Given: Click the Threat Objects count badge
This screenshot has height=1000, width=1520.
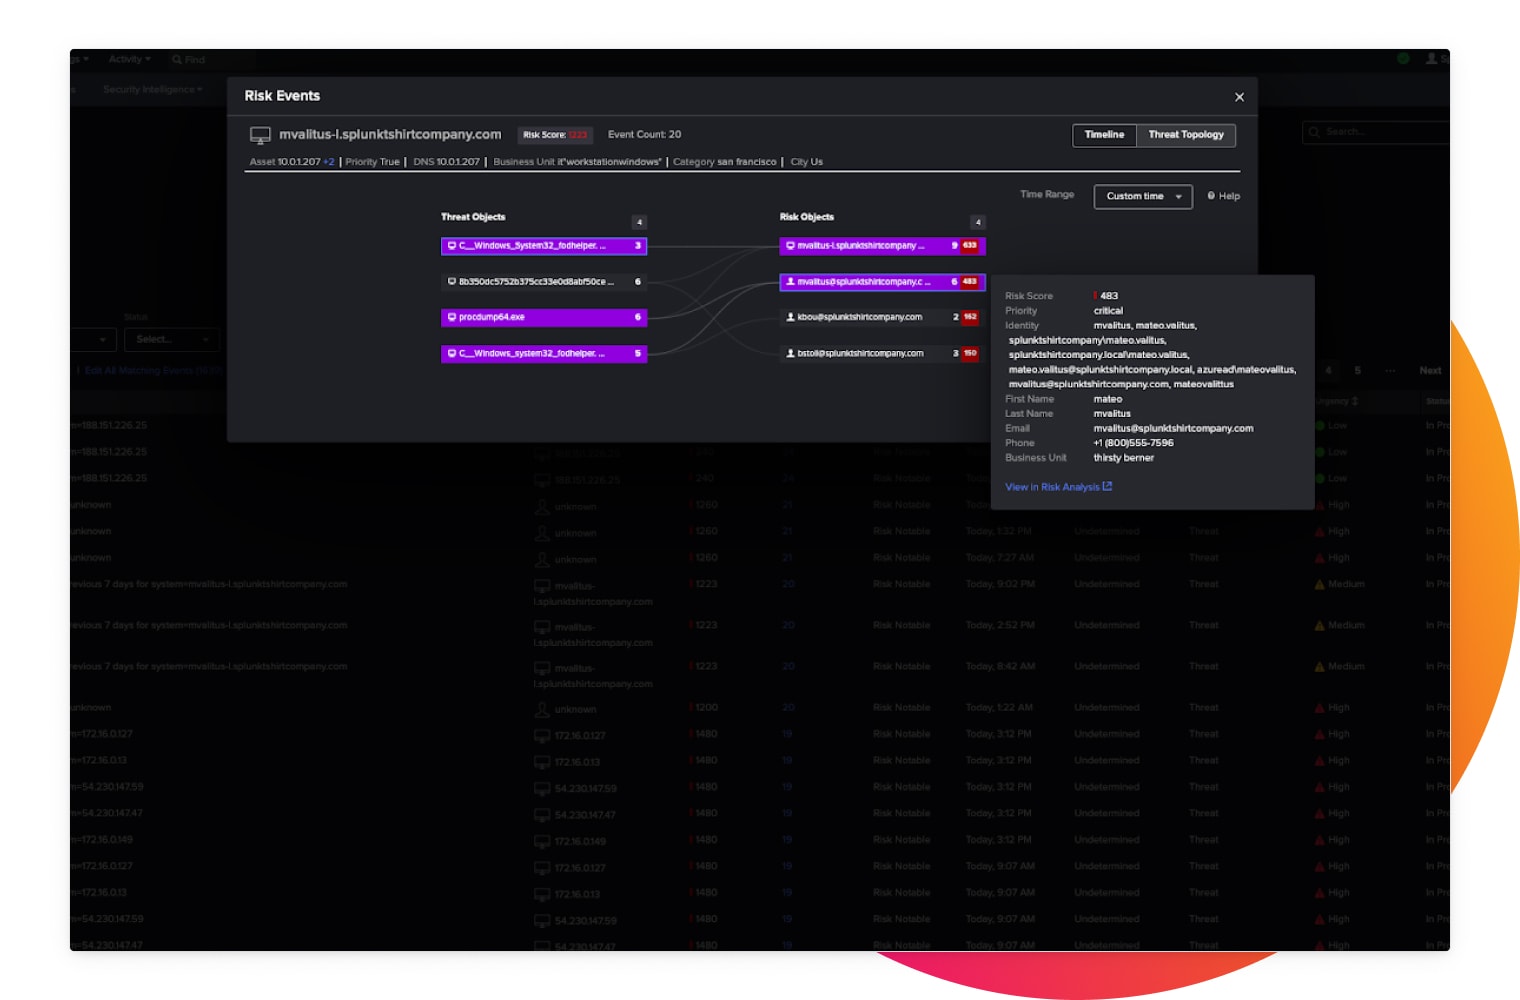Looking at the screenshot, I should (x=639, y=222).
